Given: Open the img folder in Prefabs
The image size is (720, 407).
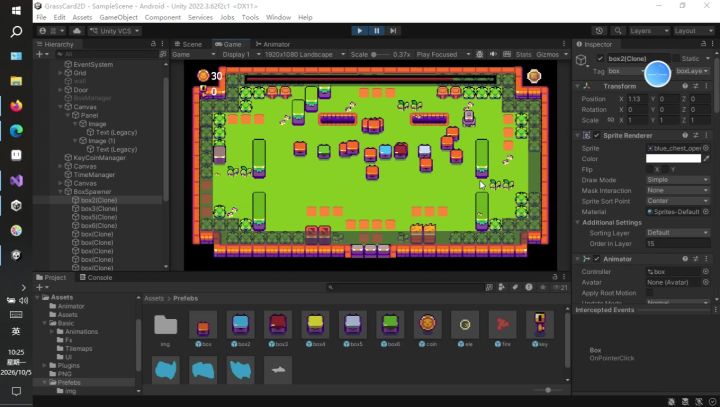Looking at the screenshot, I should [165, 324].
